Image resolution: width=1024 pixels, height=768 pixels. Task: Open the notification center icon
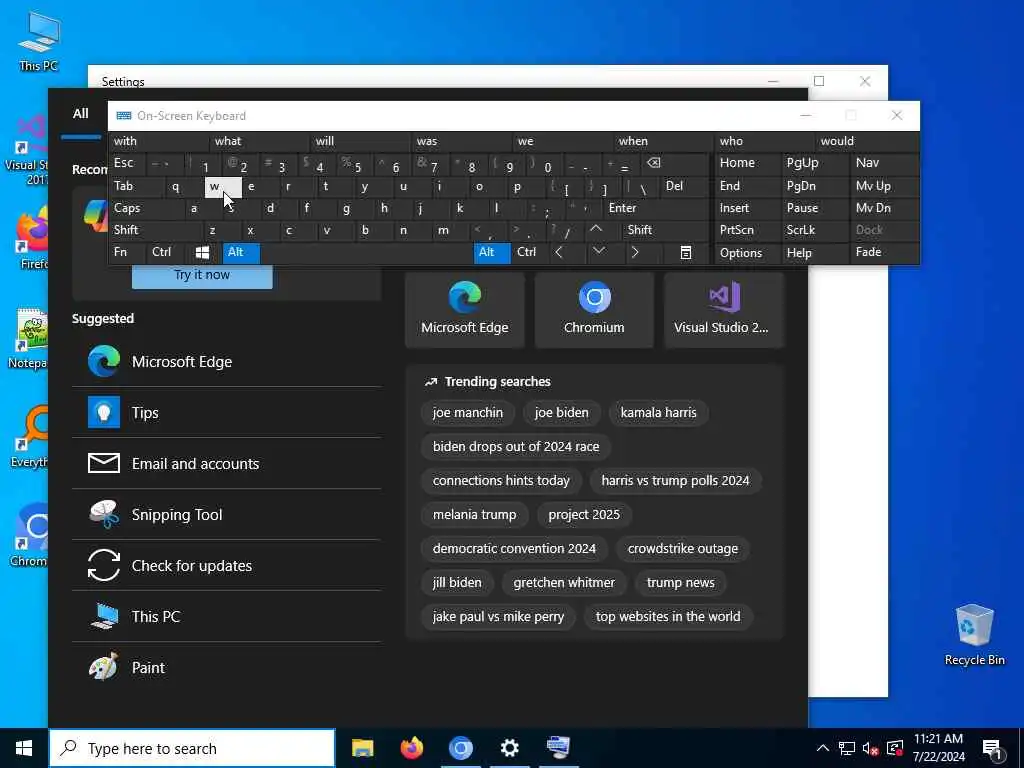pos(992,748)
